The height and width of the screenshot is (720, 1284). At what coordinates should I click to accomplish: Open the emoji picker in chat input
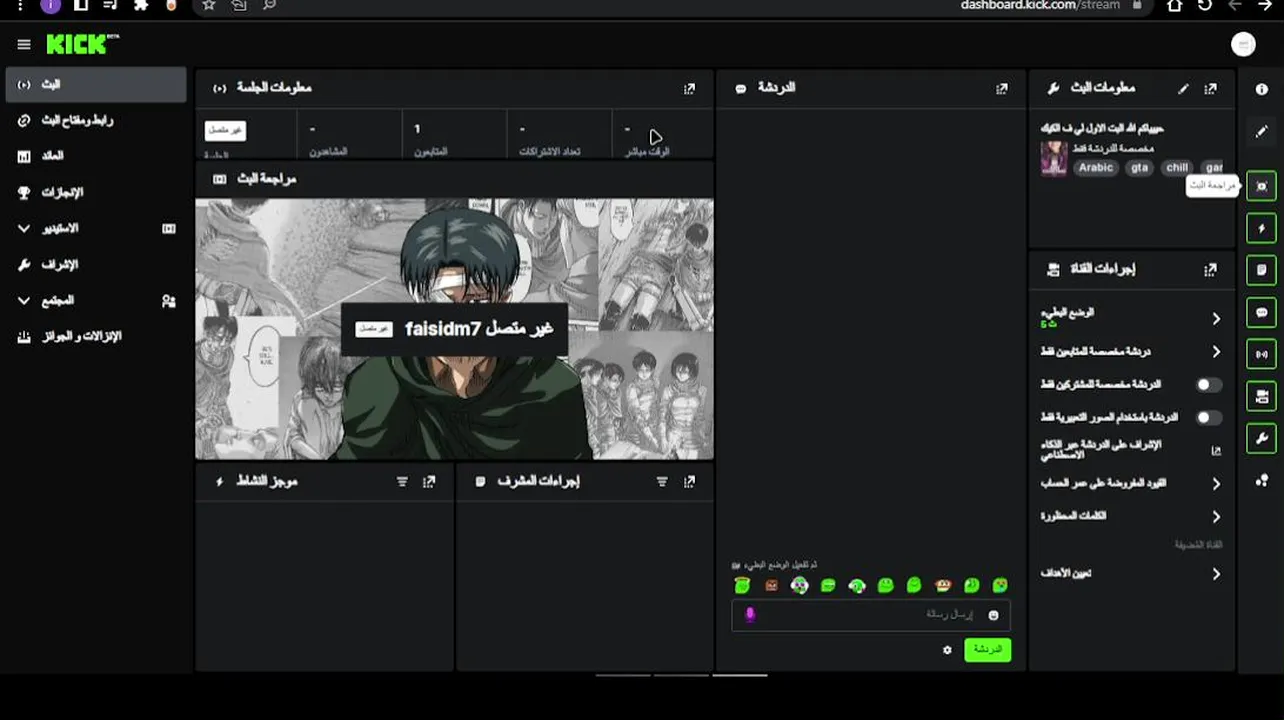[x=993, y=615]
